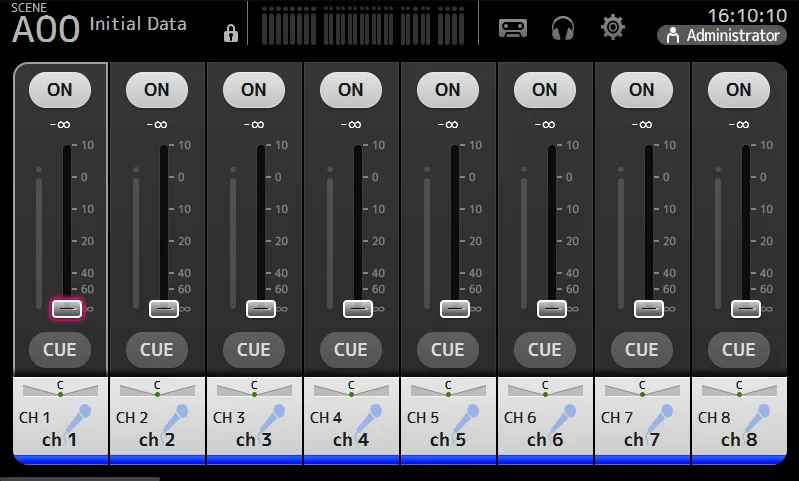The width and height of the screenshot is (799, 481).
Task: Click the channel 7 fader knob
Action: coord(649,309)
